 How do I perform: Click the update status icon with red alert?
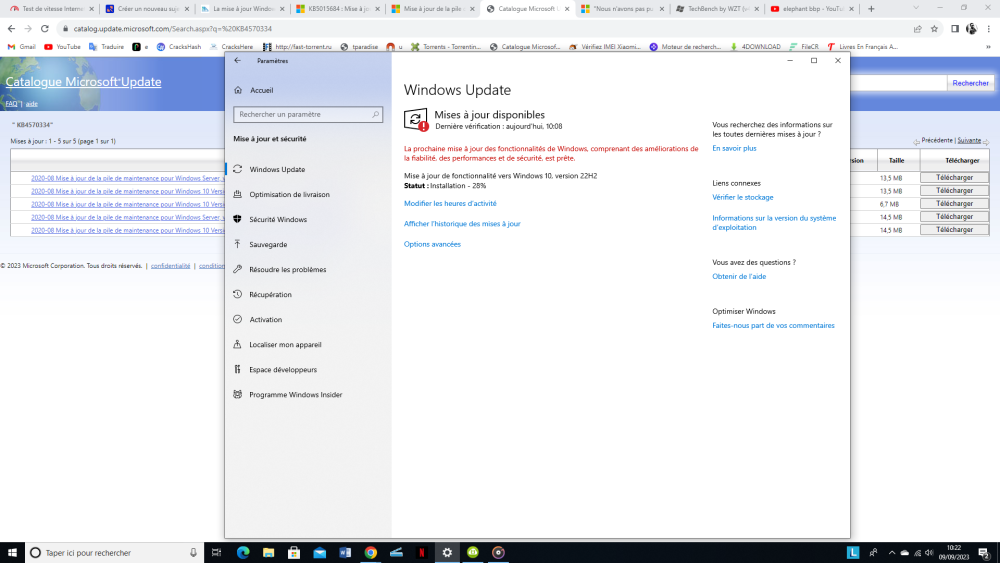pos(416,119)
